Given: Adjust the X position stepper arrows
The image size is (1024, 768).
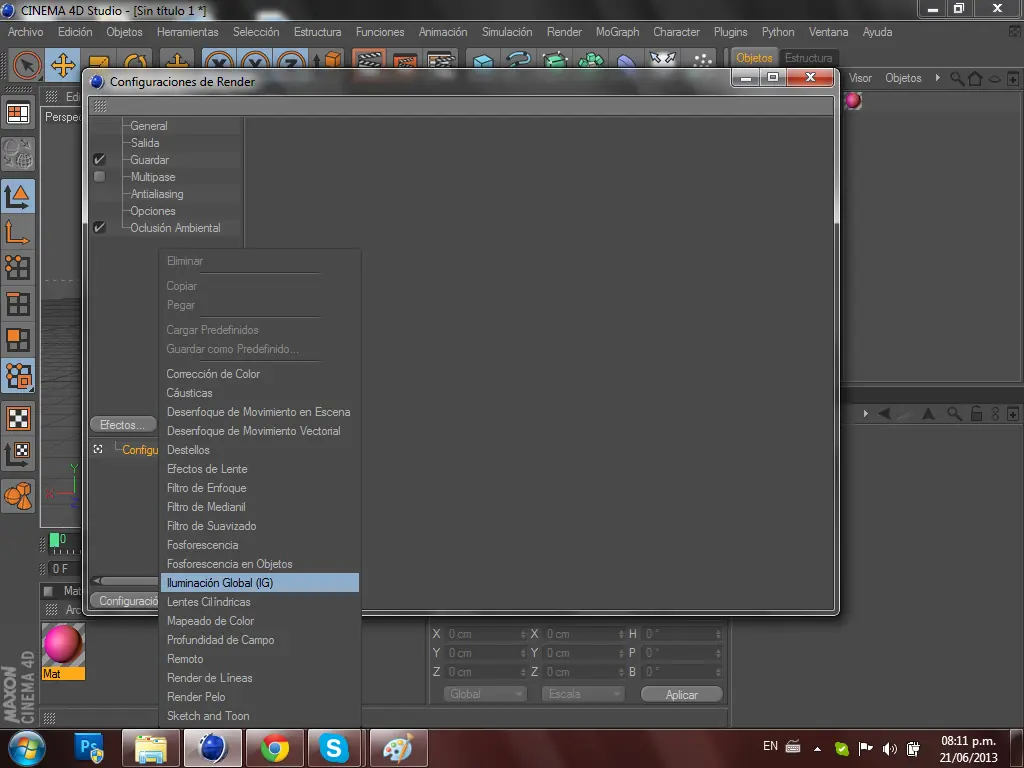Looking at the screenshot, I should pyautogui.click(x=522, y=634).
